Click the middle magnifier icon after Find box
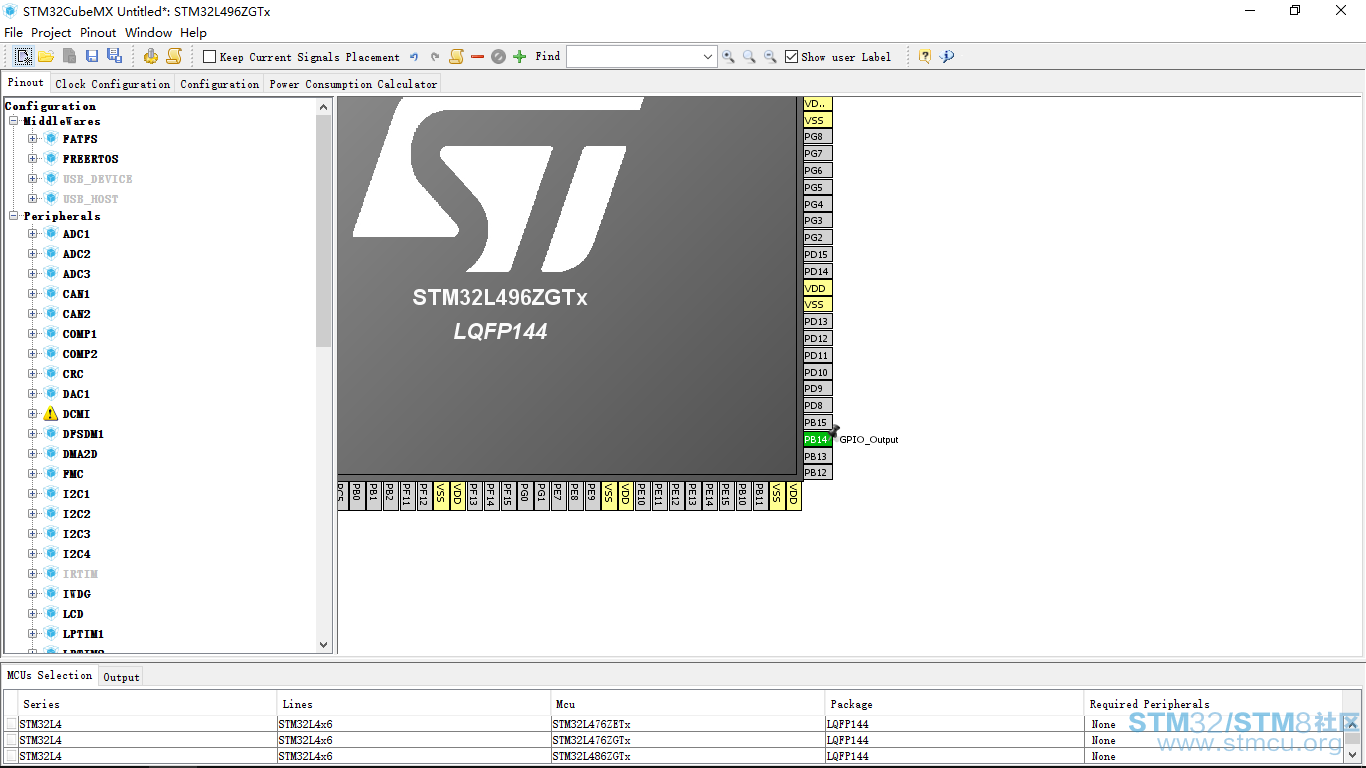The height and width of the screenshot is (768, 1366). point(749,57)
